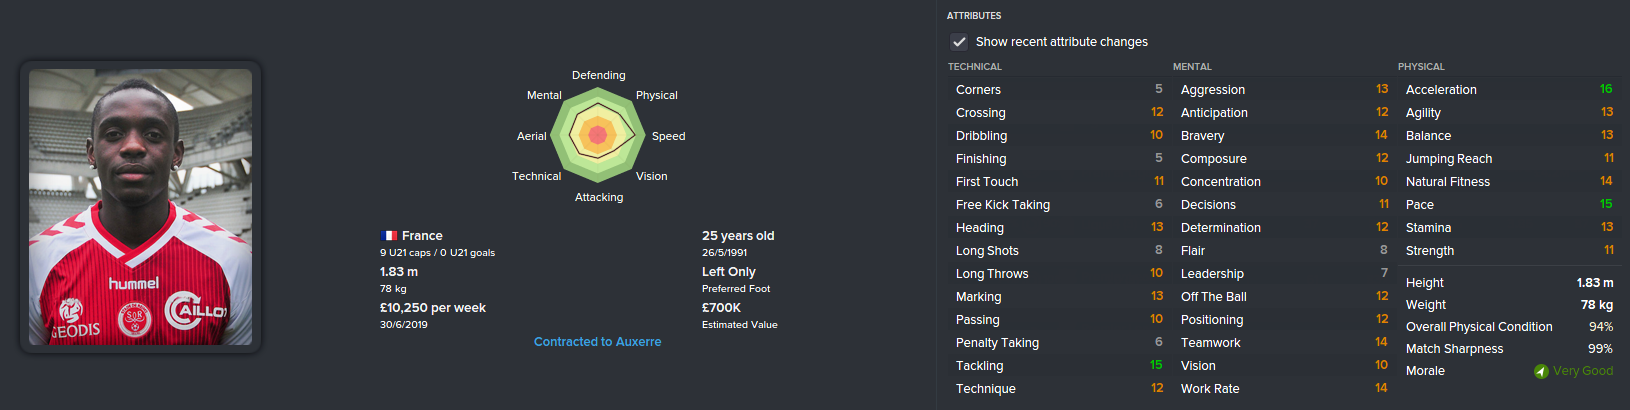The width and height of the screenshot is (1630, 410).
Task: Click the Very Good morale text
Action: point(1582,371)
